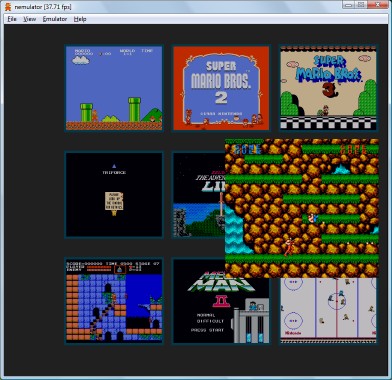Click the nemulator Mario icon in title bar
The width and height of the screenshot is (392, 380).
pos(8,7)
